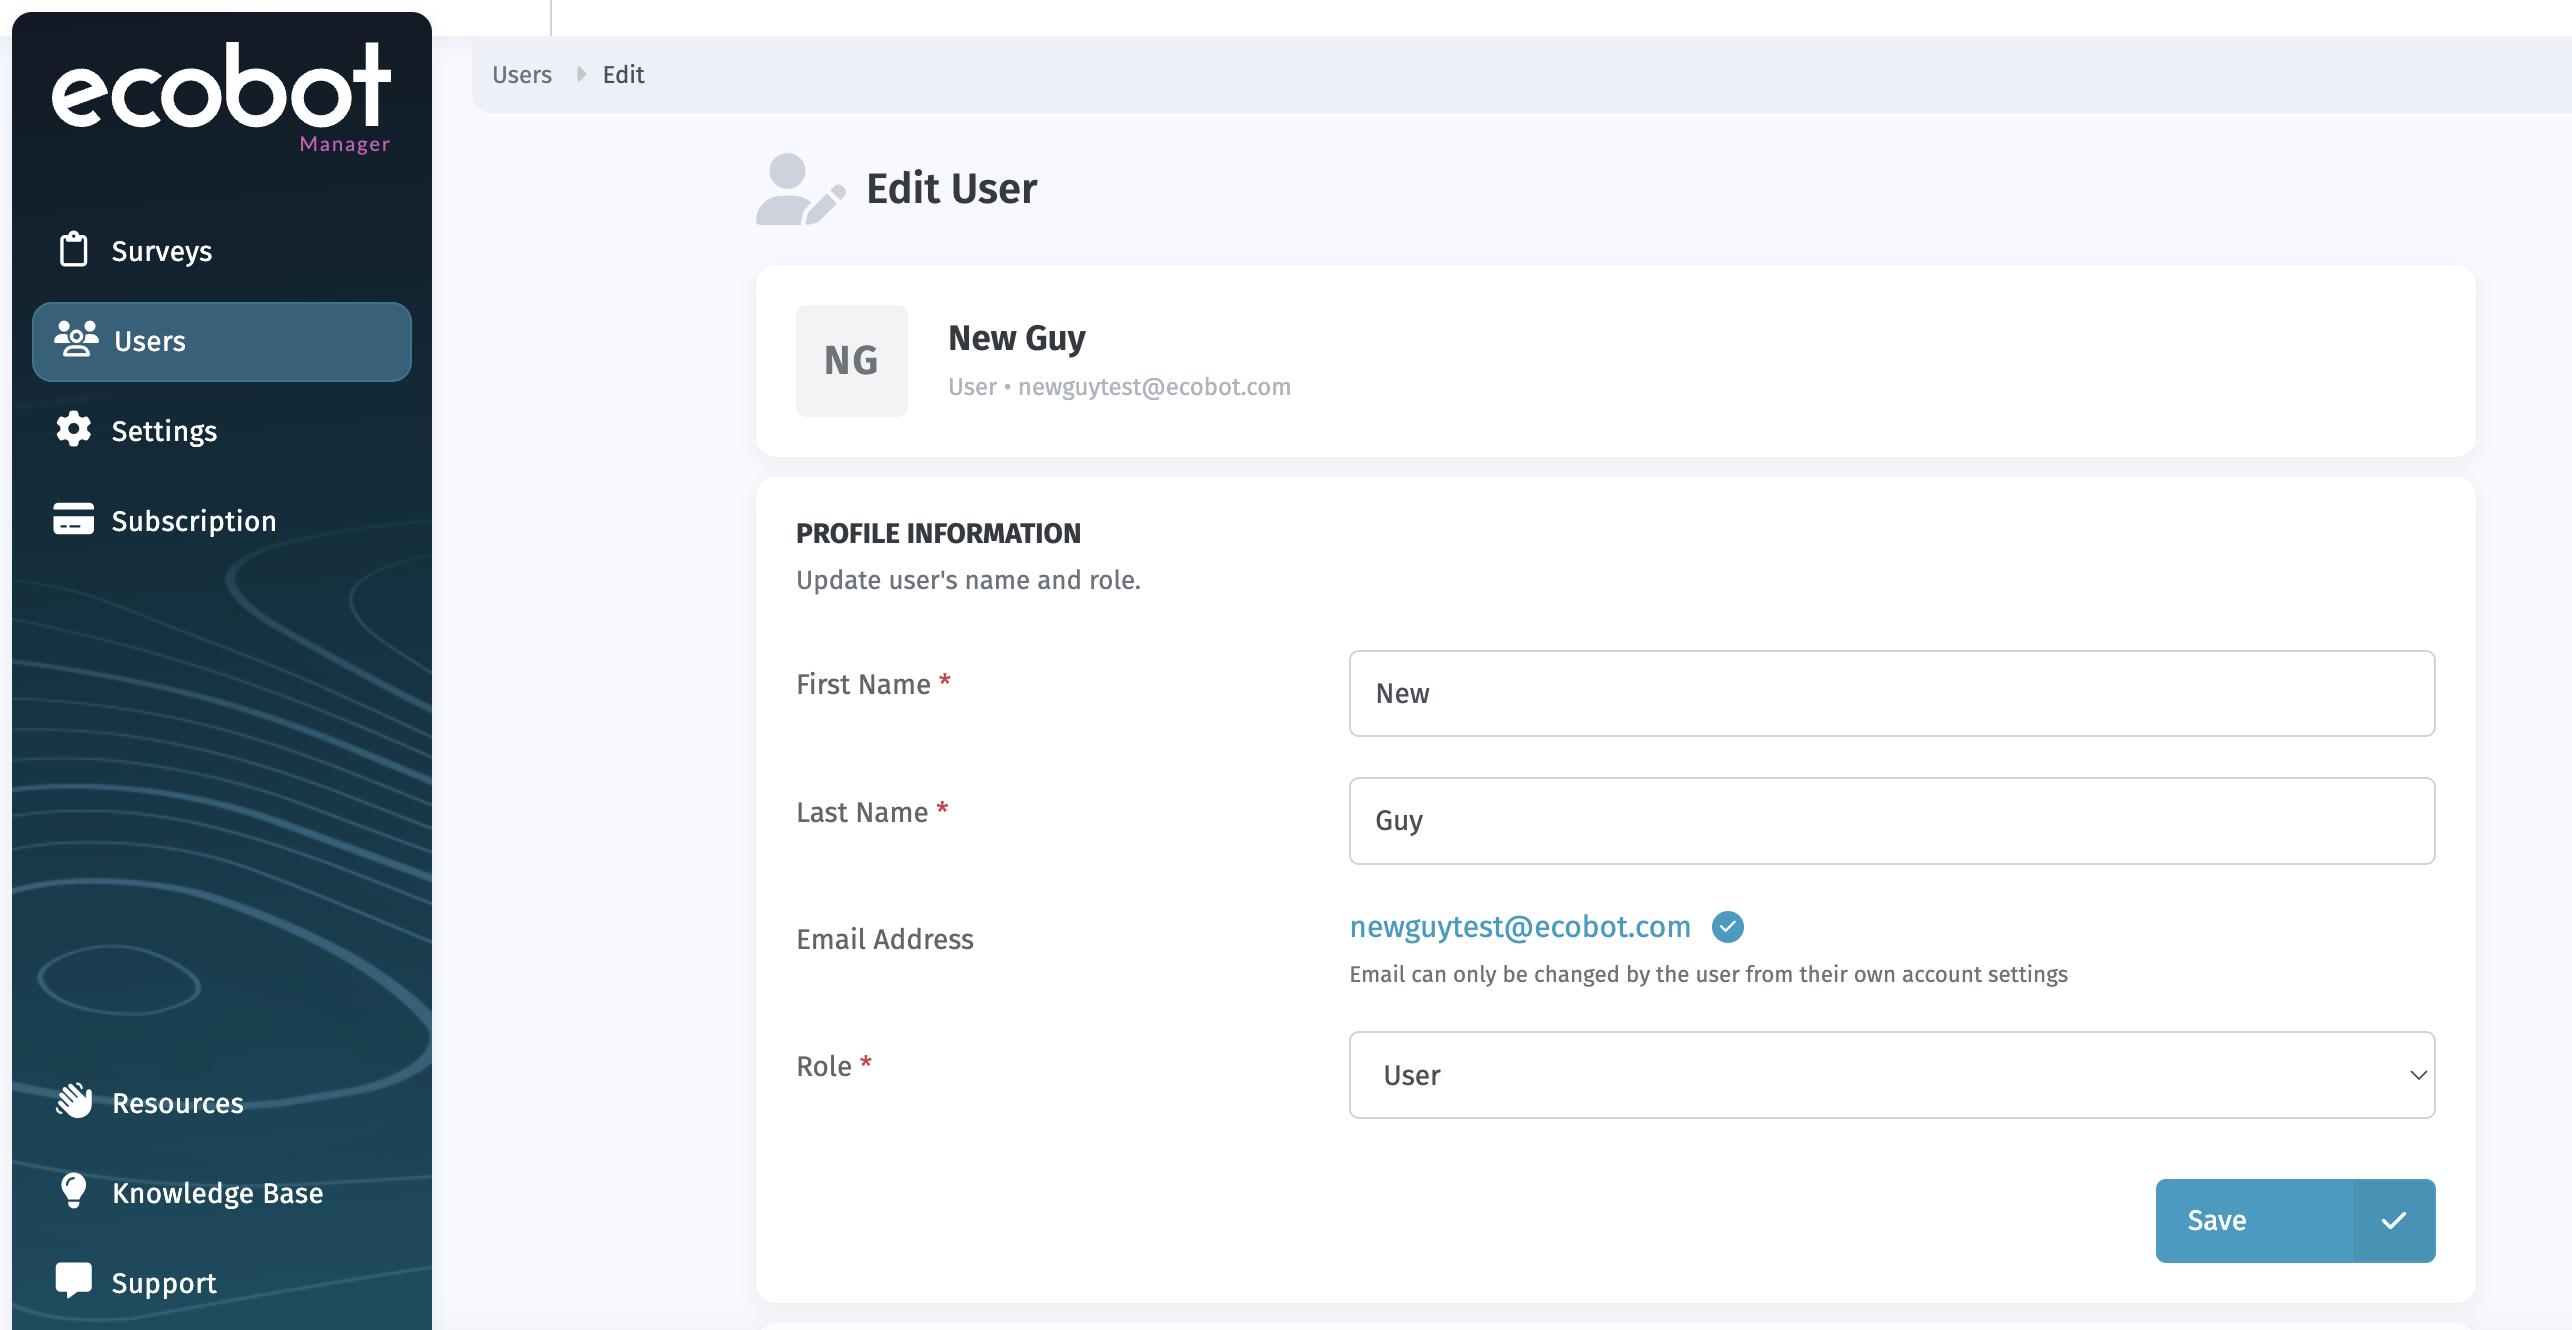Click the Support chat bubble icon
This screenshot has height=1330, width=2572.
(73, 1281)
